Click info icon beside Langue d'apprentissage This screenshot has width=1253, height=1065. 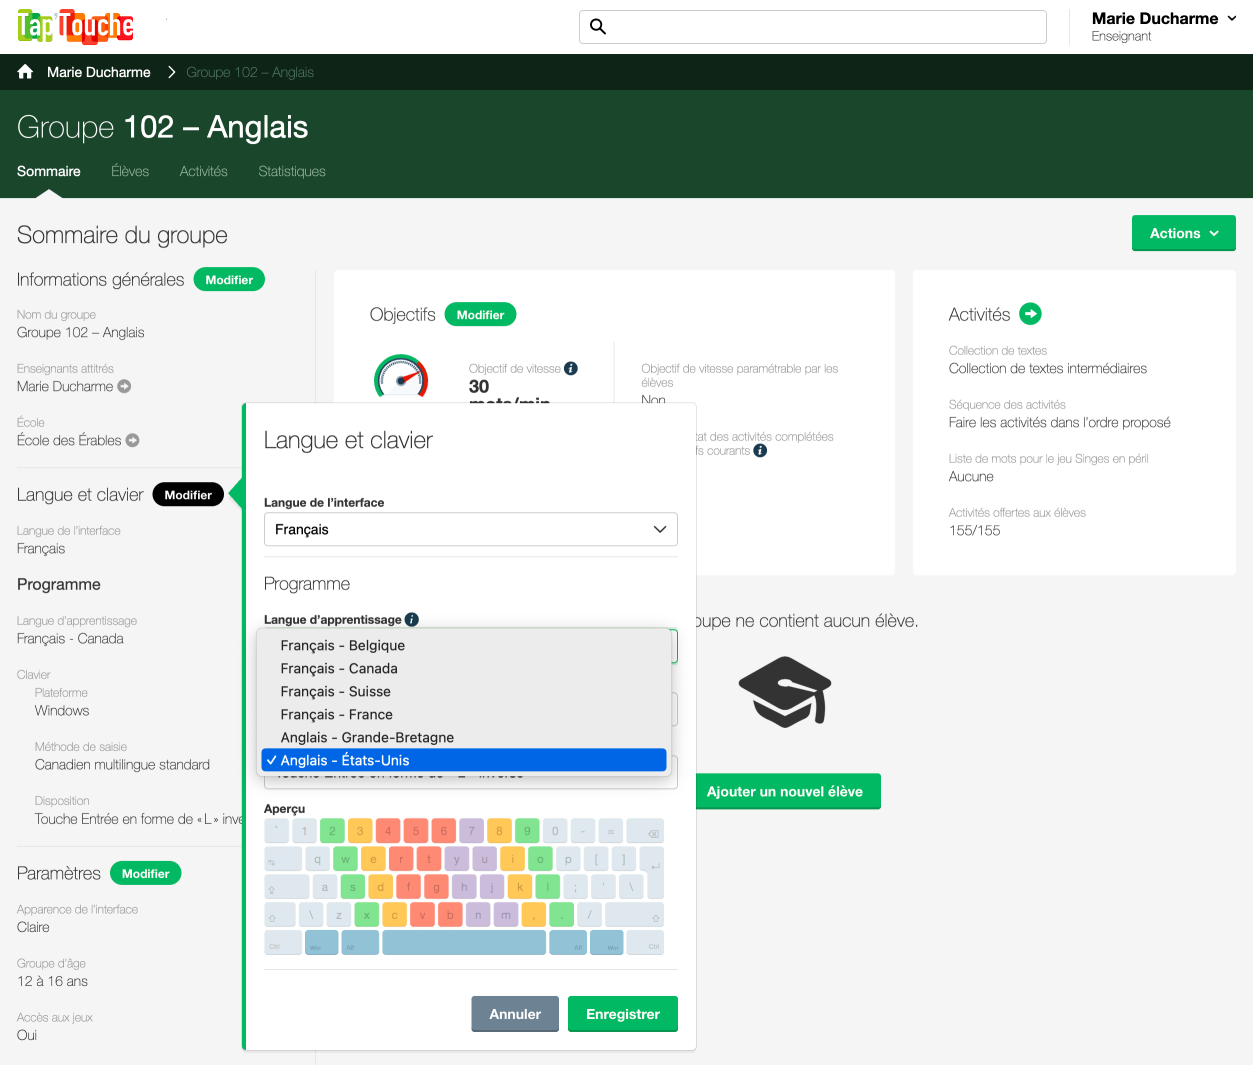(x=412, y=619)
